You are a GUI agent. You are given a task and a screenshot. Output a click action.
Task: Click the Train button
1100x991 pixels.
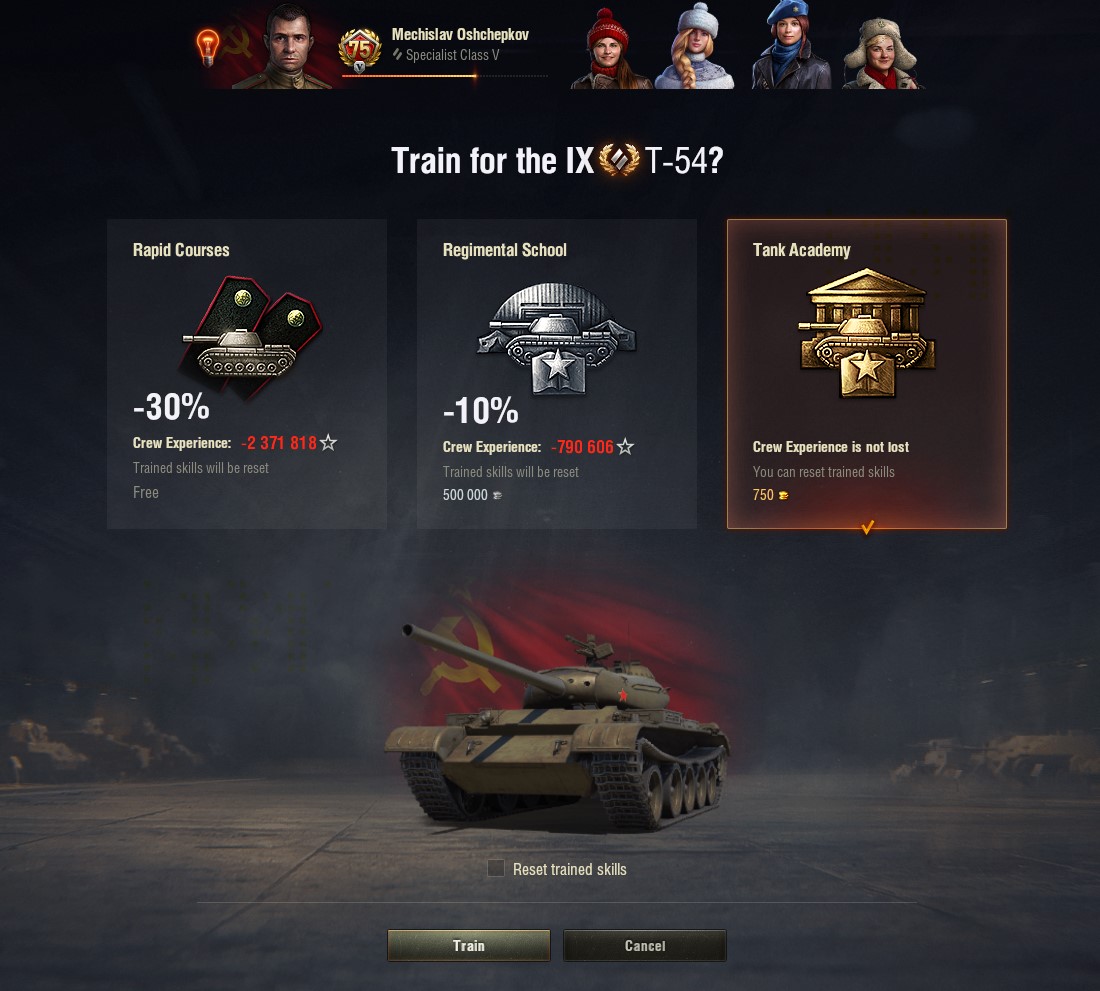[469, 945]
